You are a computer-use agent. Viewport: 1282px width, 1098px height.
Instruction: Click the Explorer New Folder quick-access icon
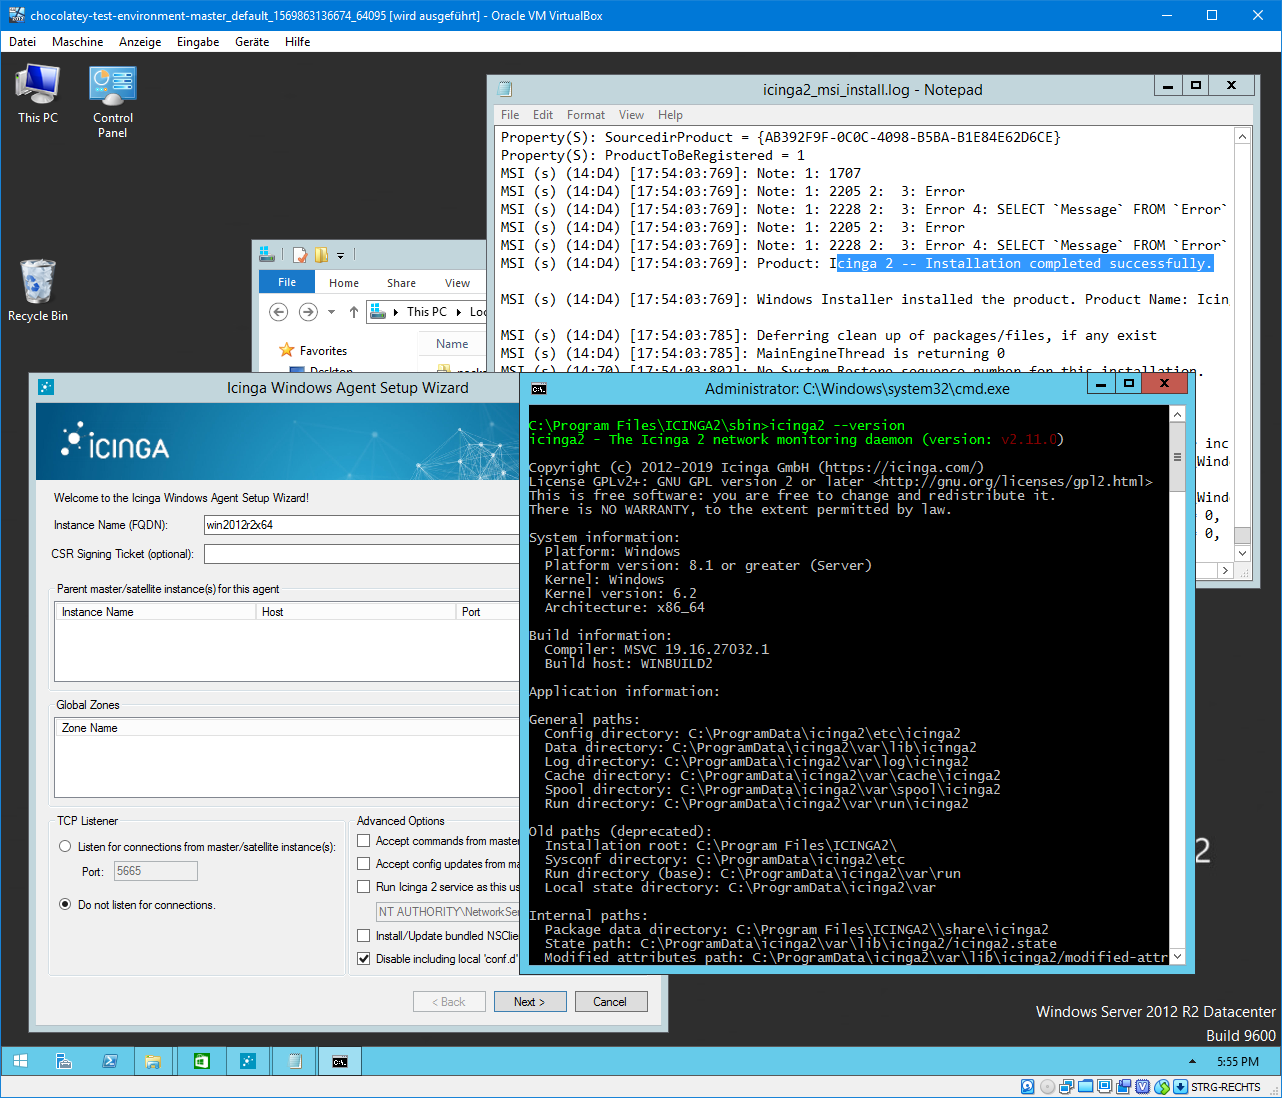[x=321, y=255]
